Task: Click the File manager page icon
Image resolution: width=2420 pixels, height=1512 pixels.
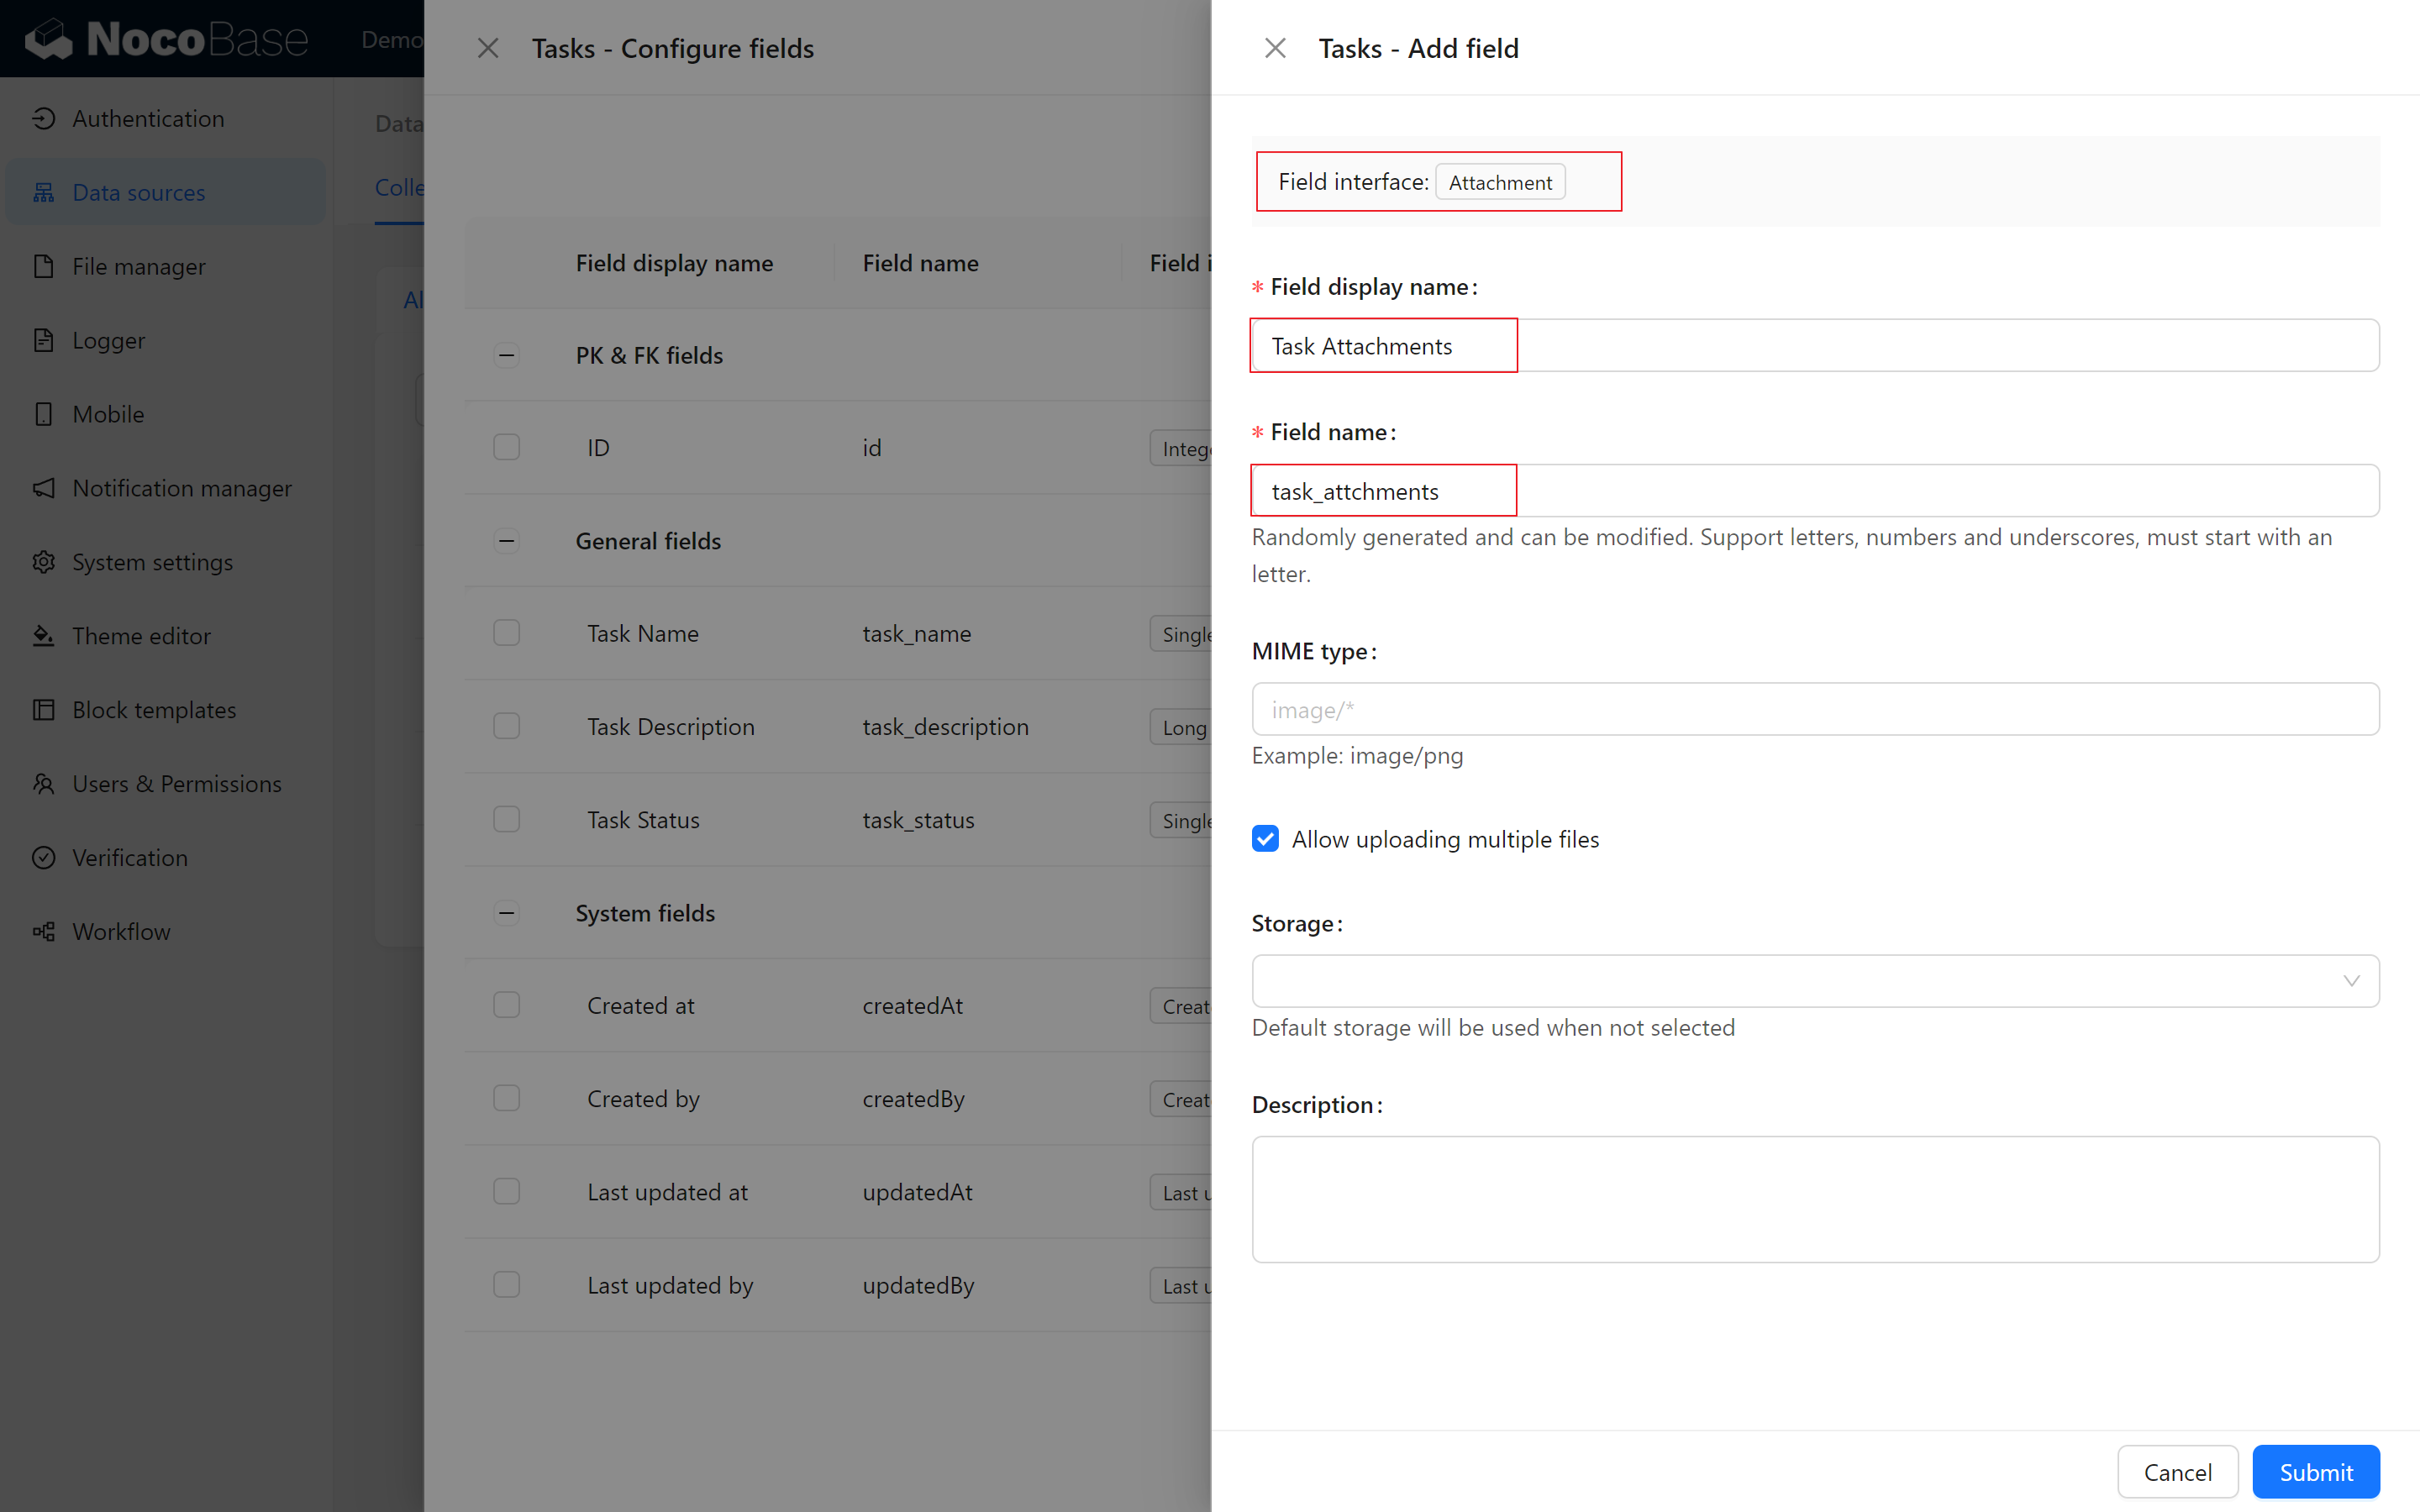Action: coord(43,266)
